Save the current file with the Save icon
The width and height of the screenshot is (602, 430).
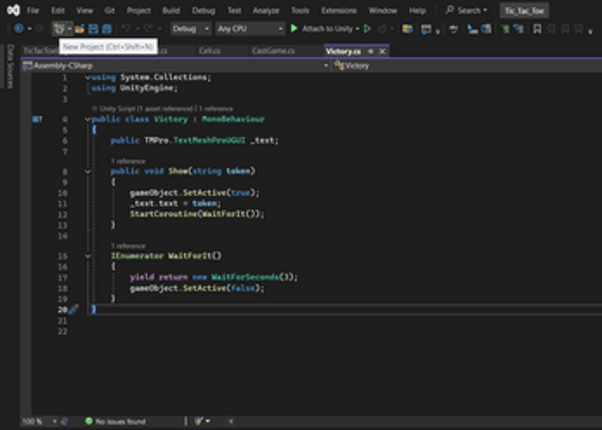(x=93, y=29)
